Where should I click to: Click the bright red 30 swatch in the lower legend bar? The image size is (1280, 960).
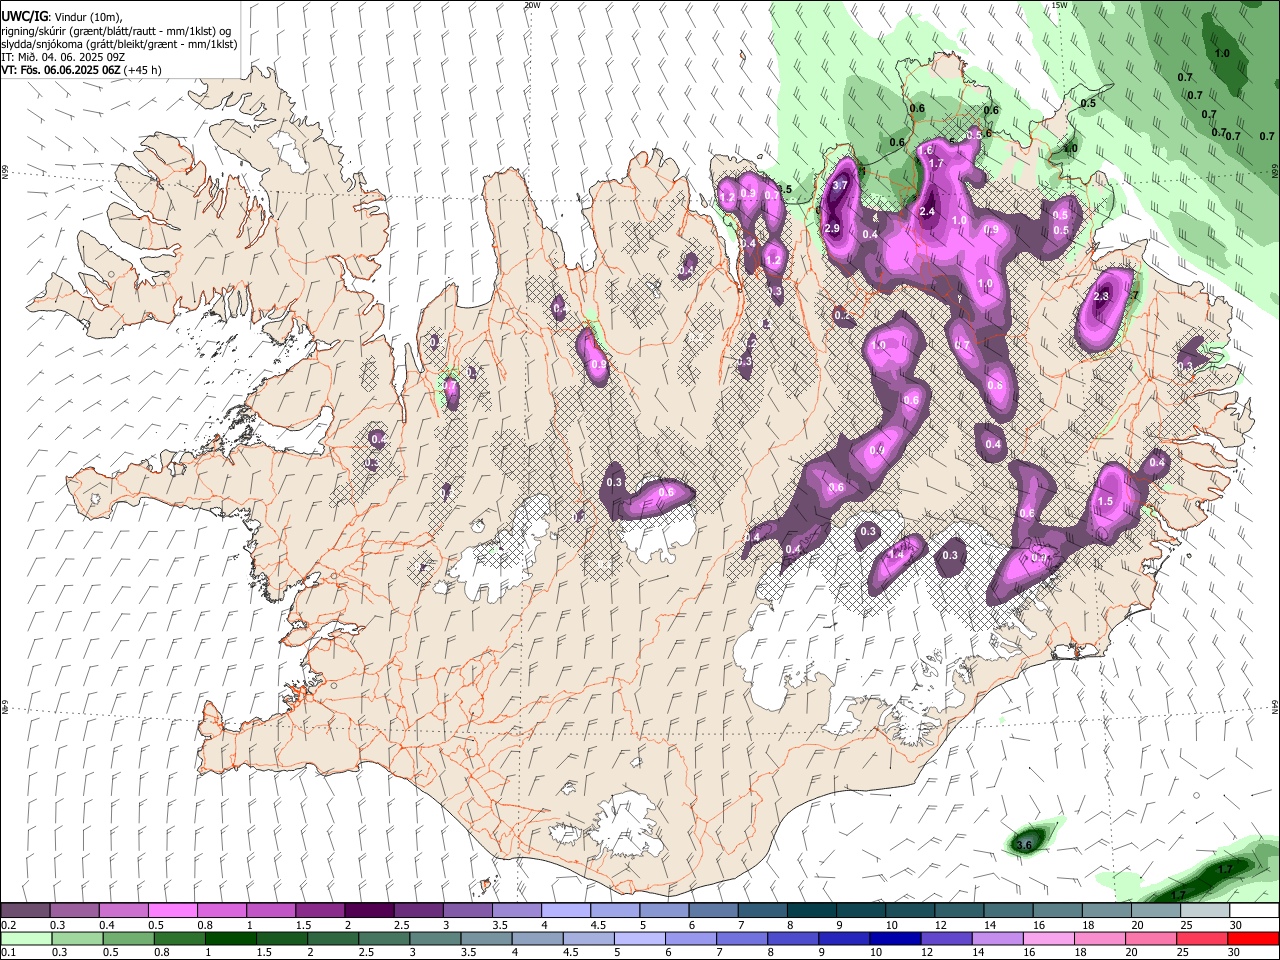pyautogui.click(x=1253, y=938)
